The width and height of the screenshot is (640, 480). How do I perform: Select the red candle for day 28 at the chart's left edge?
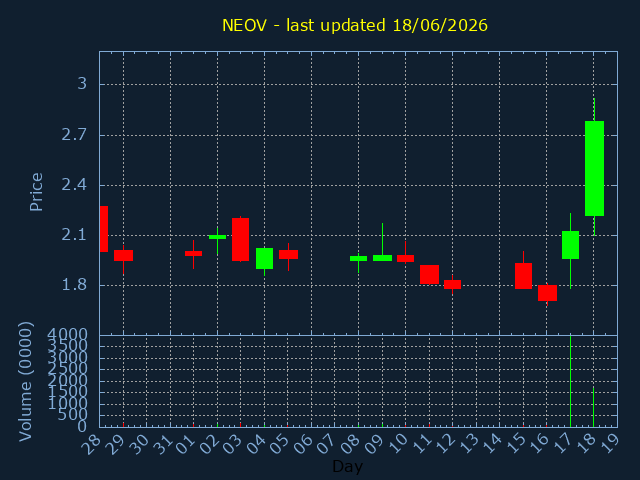point(104,229)
